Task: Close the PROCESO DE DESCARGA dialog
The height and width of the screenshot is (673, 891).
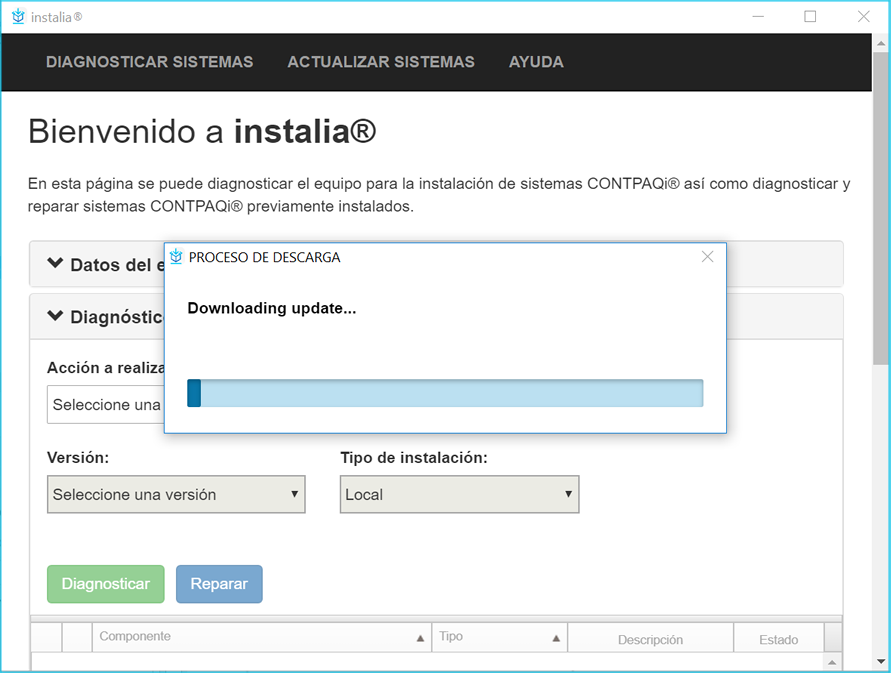Action: [x=707, y=257]
